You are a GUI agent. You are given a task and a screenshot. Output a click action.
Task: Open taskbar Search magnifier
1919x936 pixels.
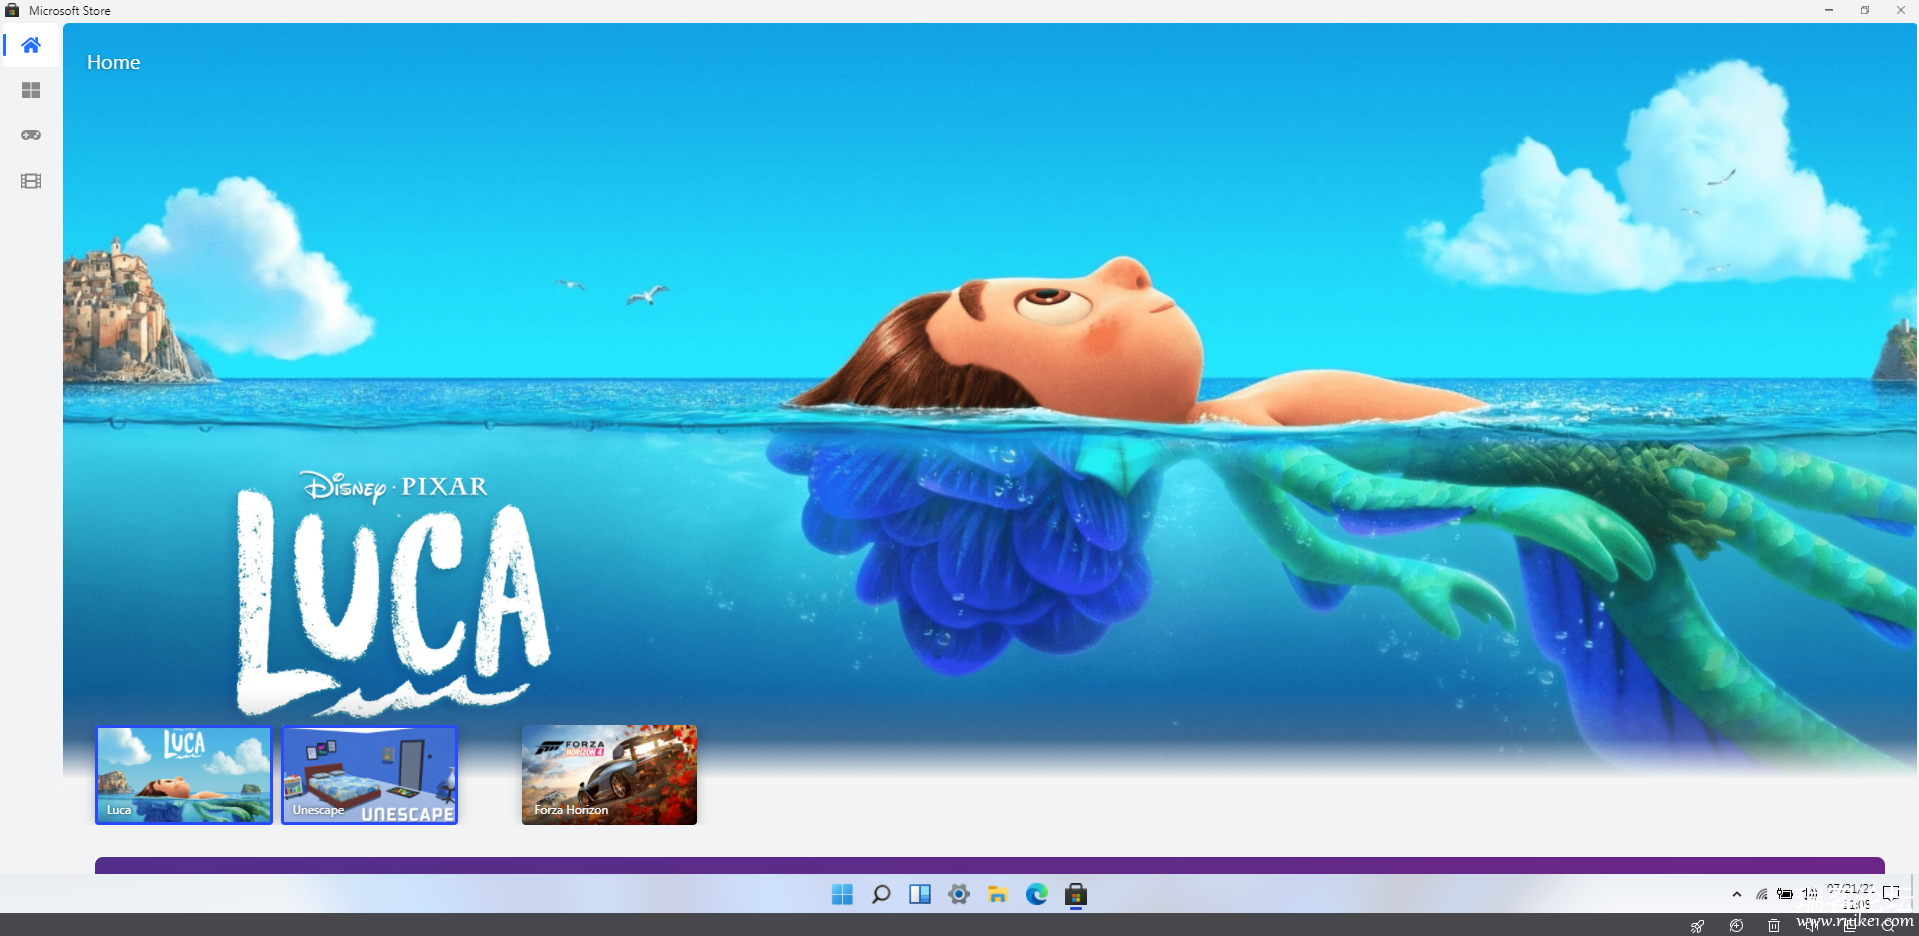(881, 894)
